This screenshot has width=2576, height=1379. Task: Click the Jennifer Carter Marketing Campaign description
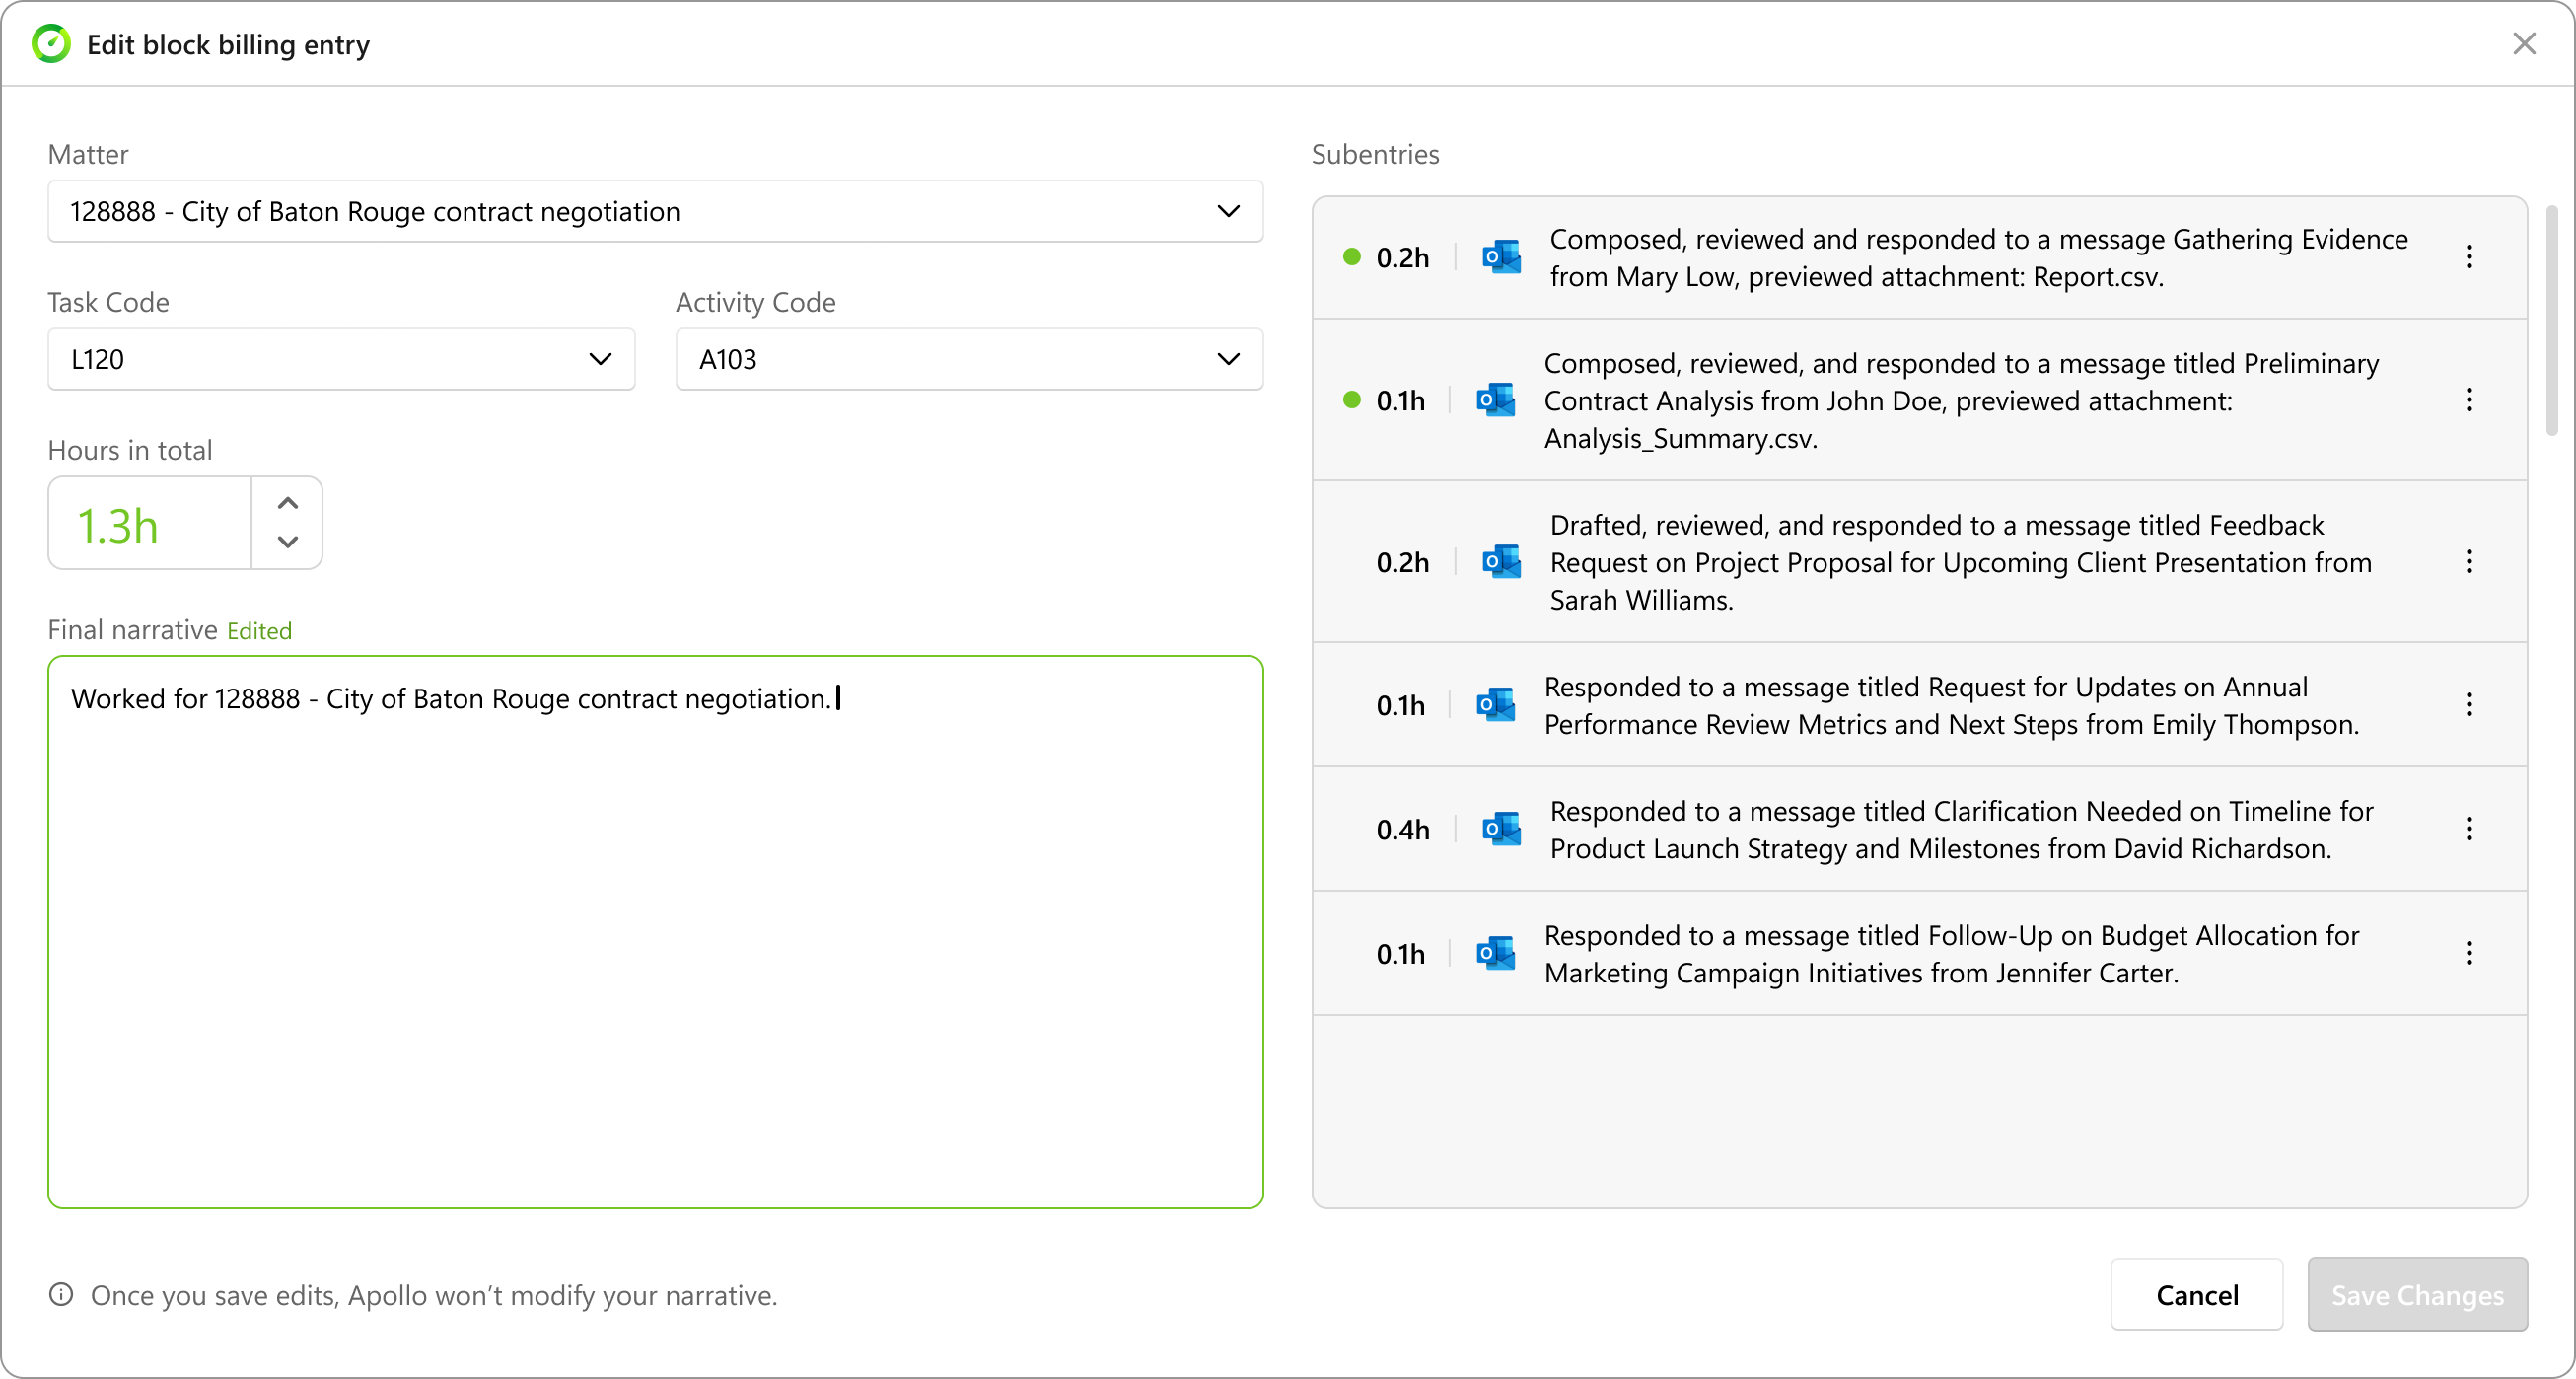click(x=1951, y=955)
